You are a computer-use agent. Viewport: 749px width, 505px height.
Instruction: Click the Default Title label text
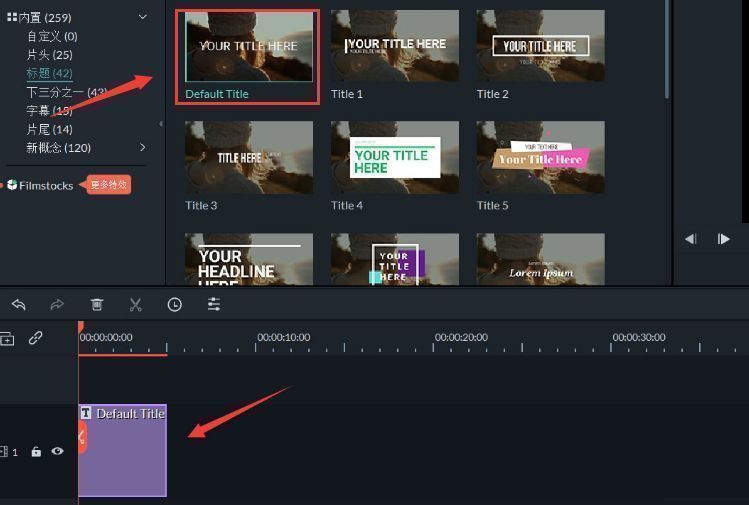click(x=217, y=94)
